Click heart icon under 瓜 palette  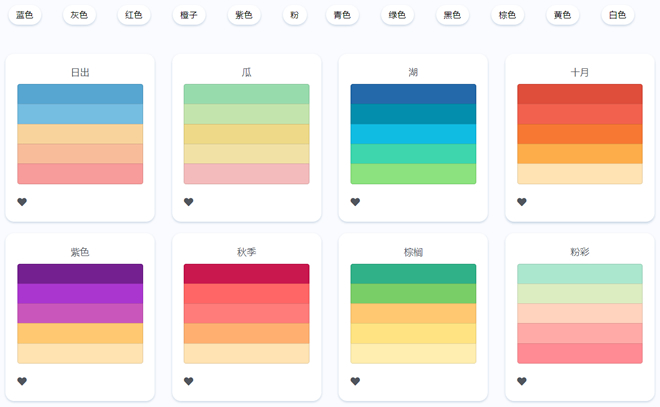188,202
